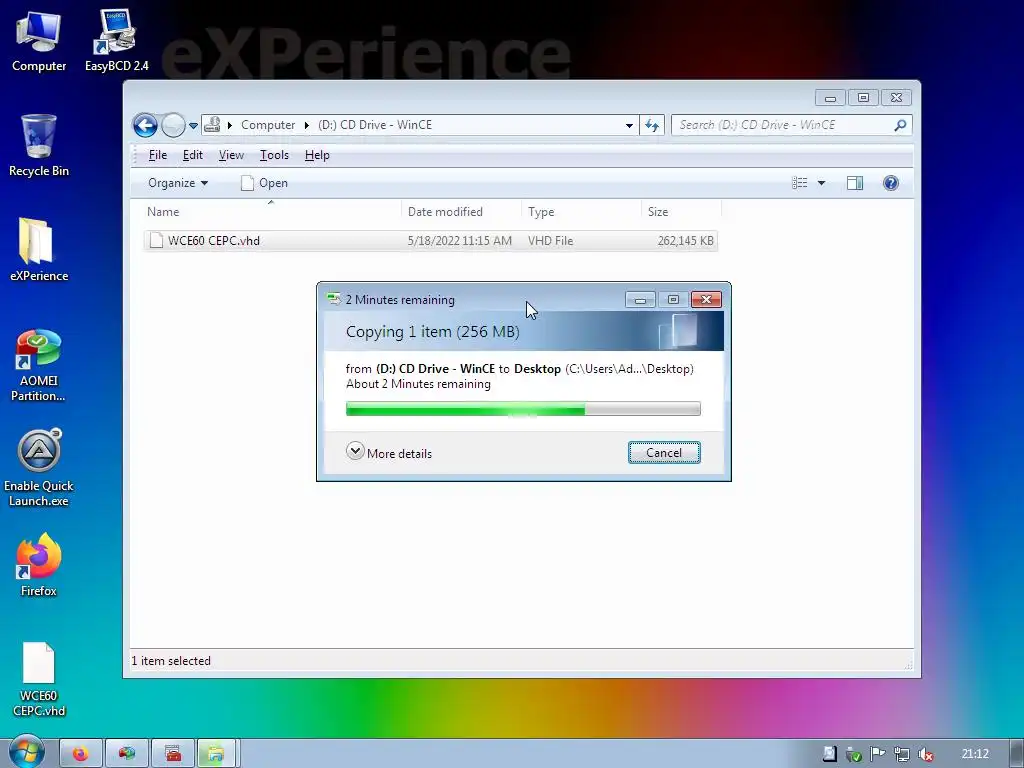1024x768 pixels.
Task: Click the safely remove hardware tray icon
Action: (x=853, y=754)
